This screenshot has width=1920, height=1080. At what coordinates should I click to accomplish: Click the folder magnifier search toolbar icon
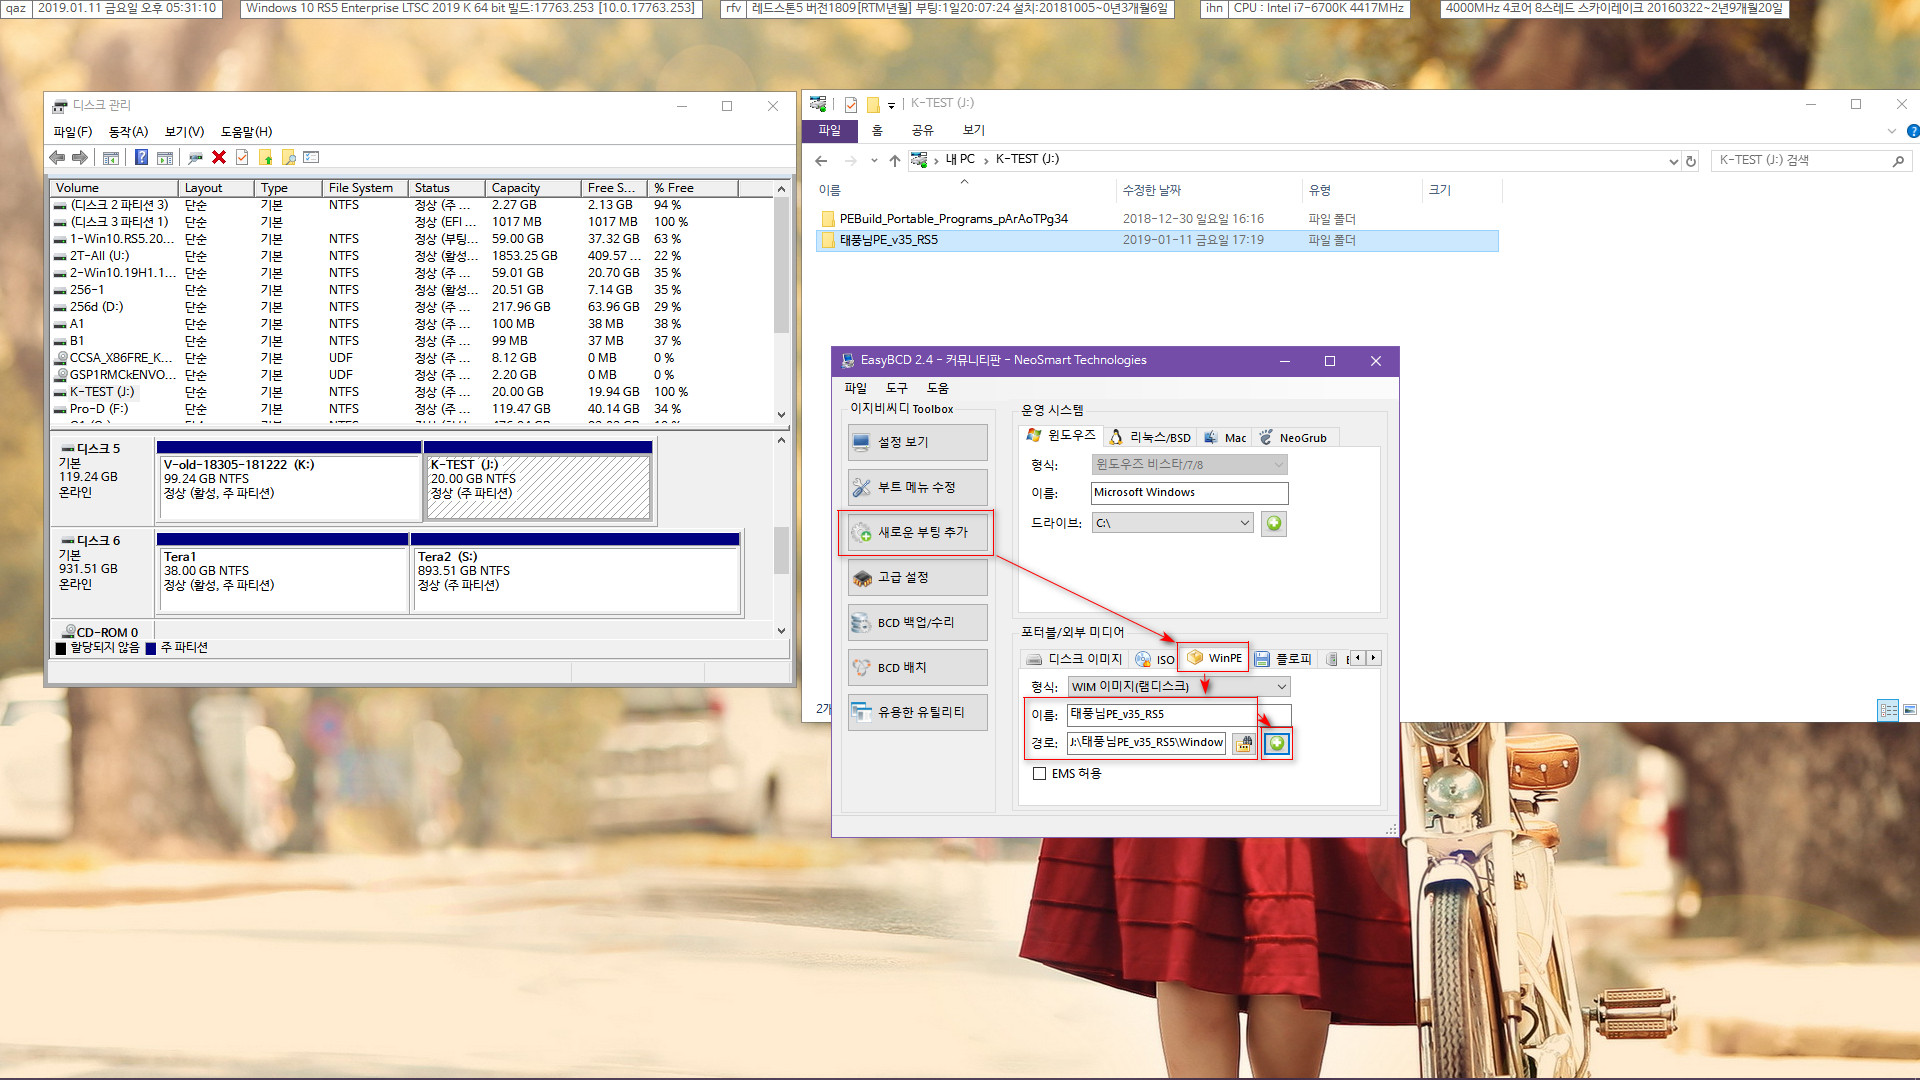[x=289, y=157]
